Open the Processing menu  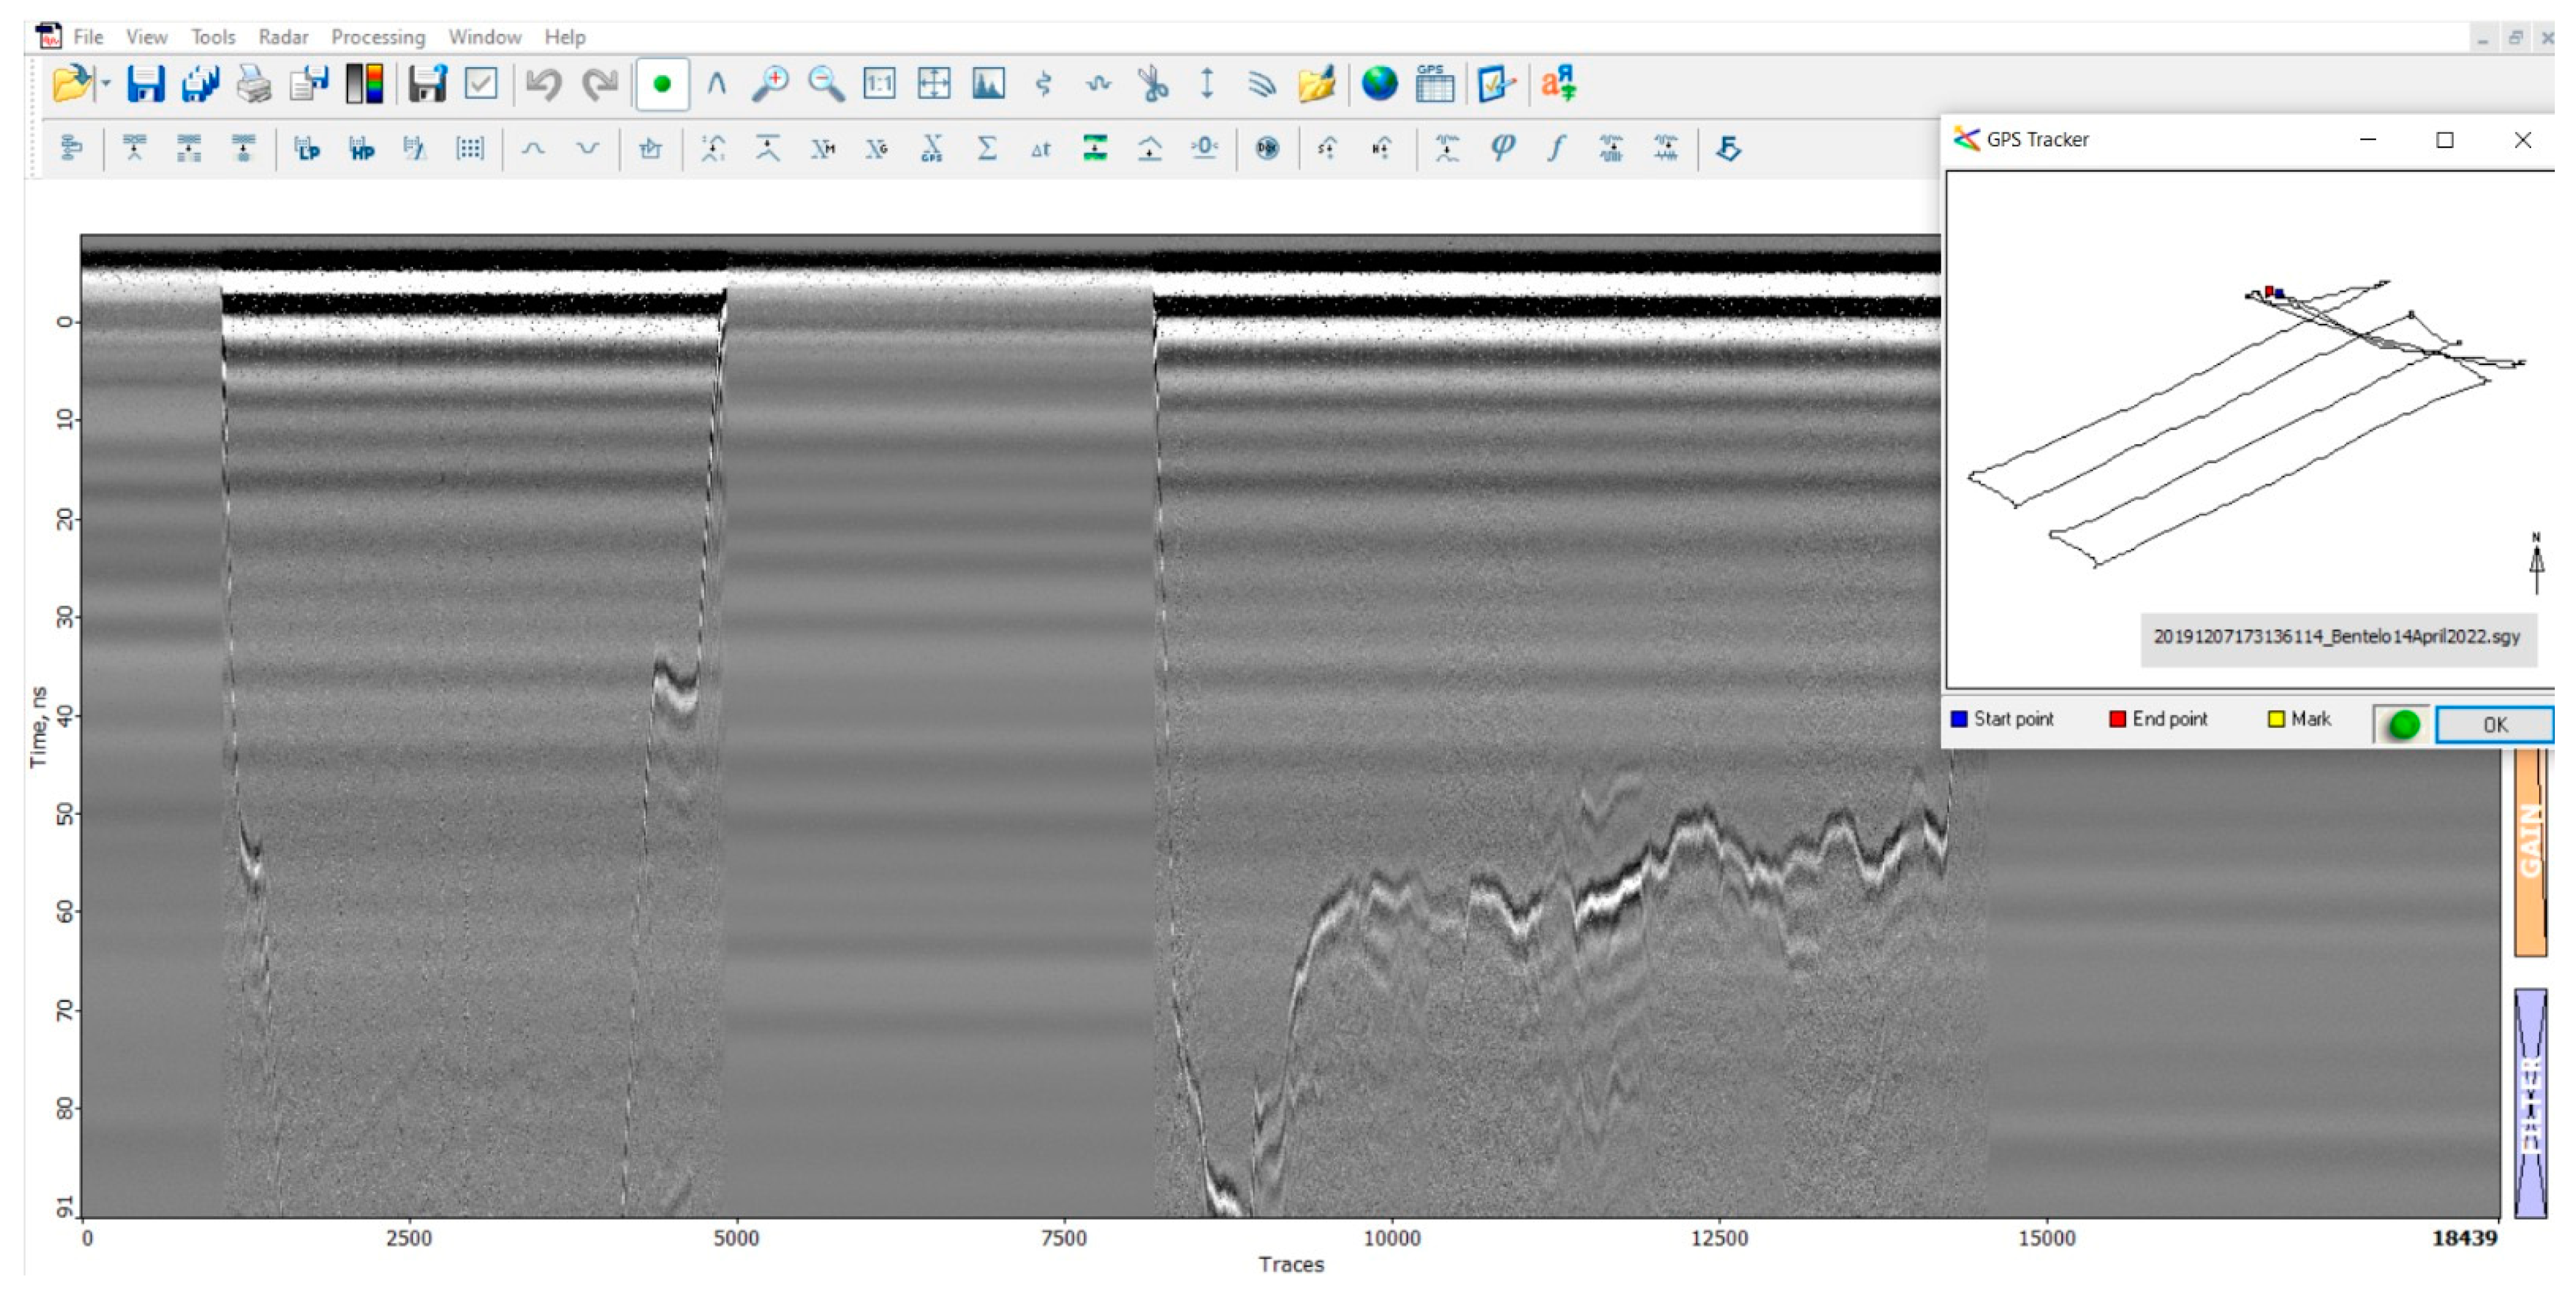[x=378, y=37]
